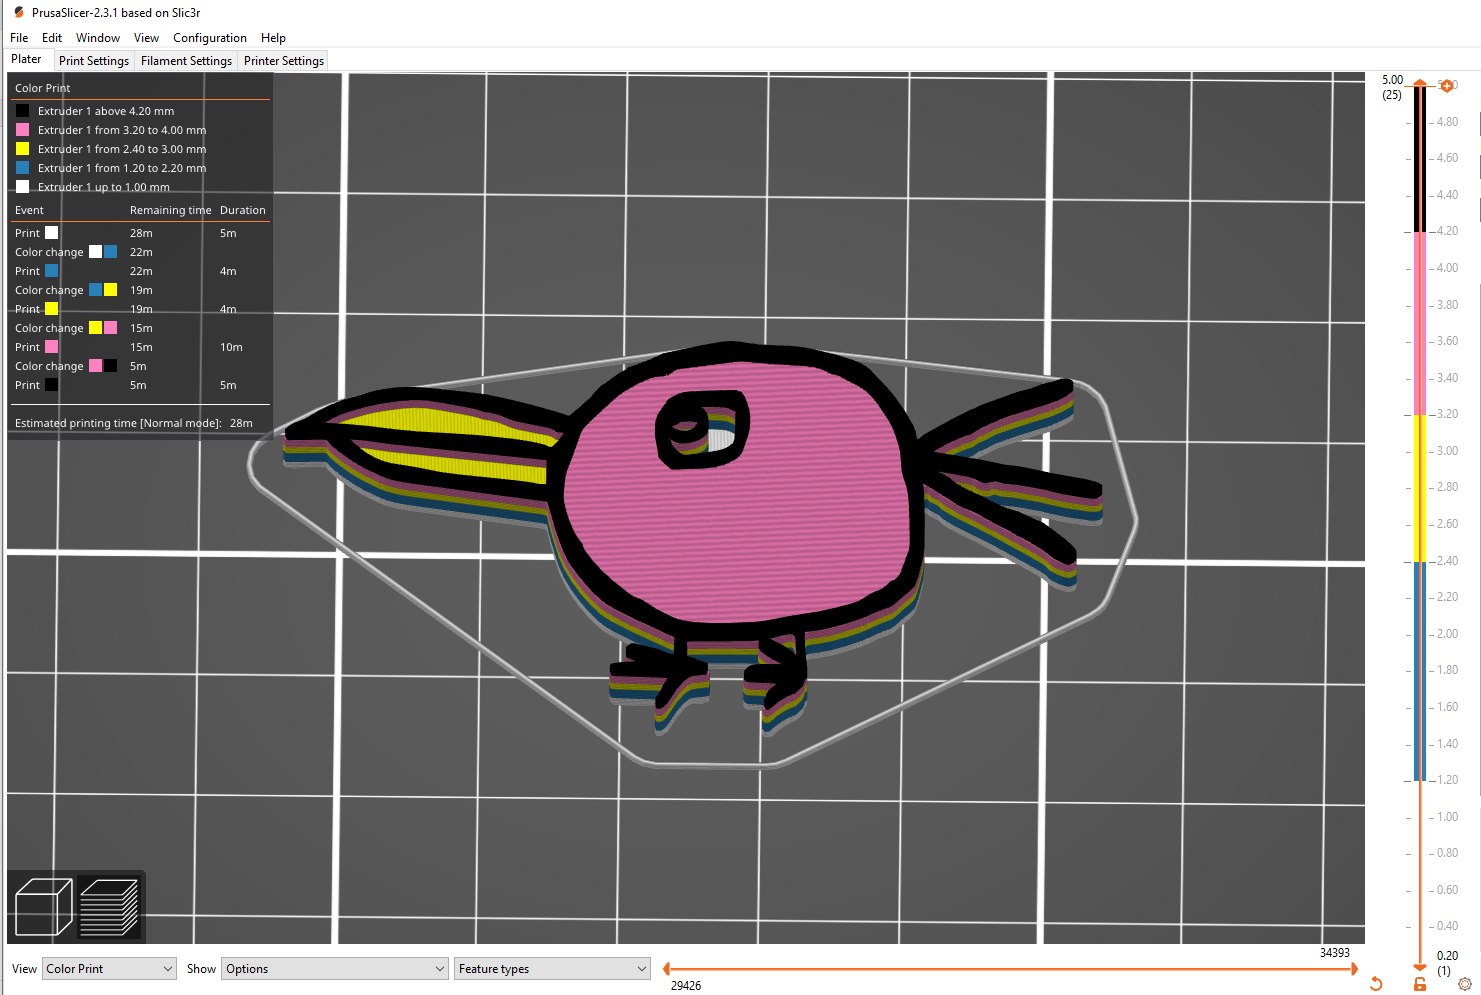Switch to the Print Settings tab
Viewport: 1481px width, 995px height.
94,61
